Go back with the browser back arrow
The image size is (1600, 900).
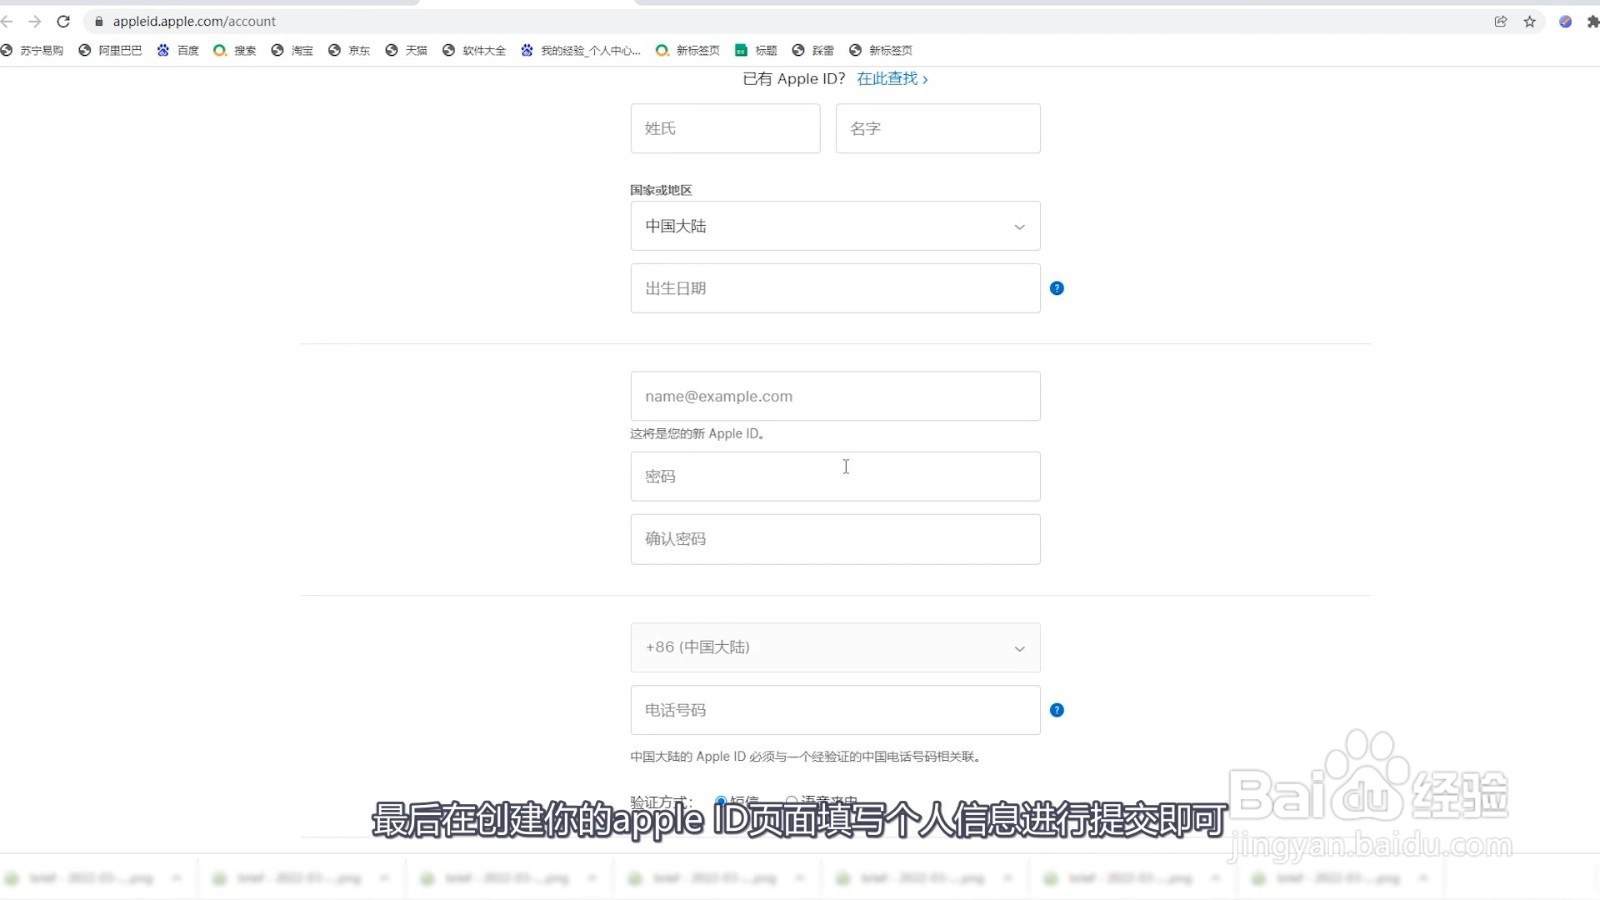tap(7, 21)
